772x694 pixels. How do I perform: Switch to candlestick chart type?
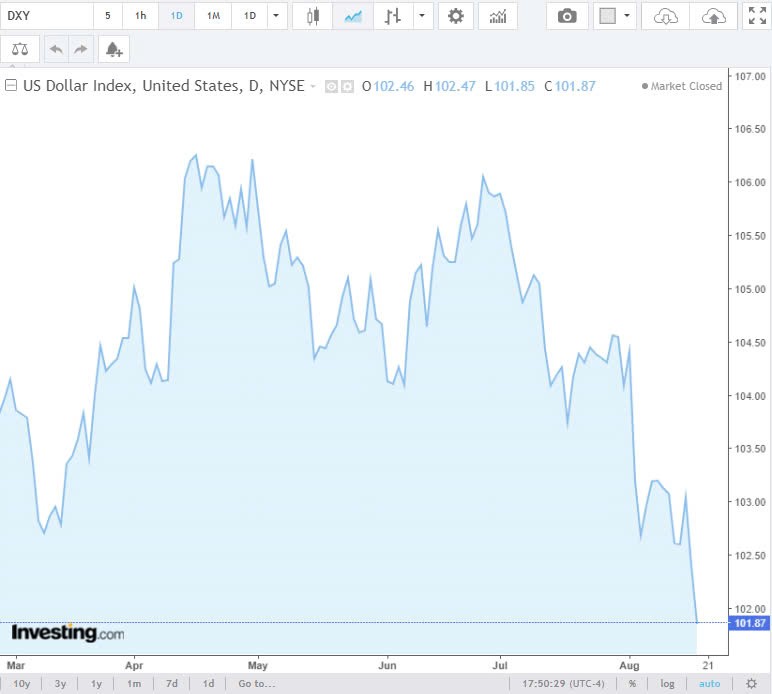(x=313, y=16)
